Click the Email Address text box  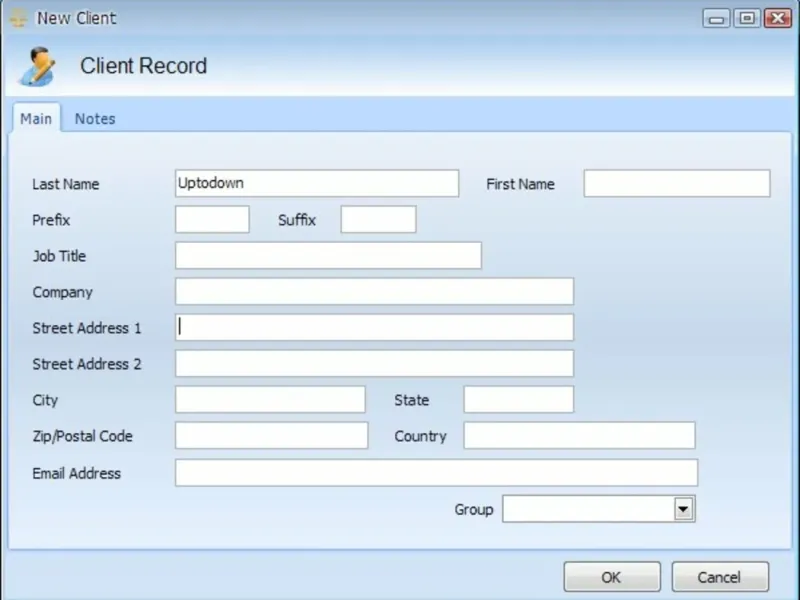[436, 472]
